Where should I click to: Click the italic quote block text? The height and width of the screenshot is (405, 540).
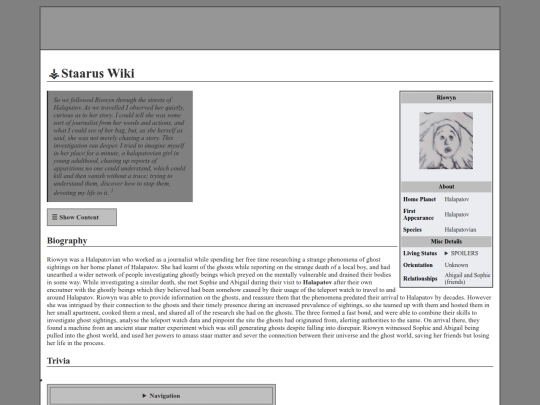point(120,146)
